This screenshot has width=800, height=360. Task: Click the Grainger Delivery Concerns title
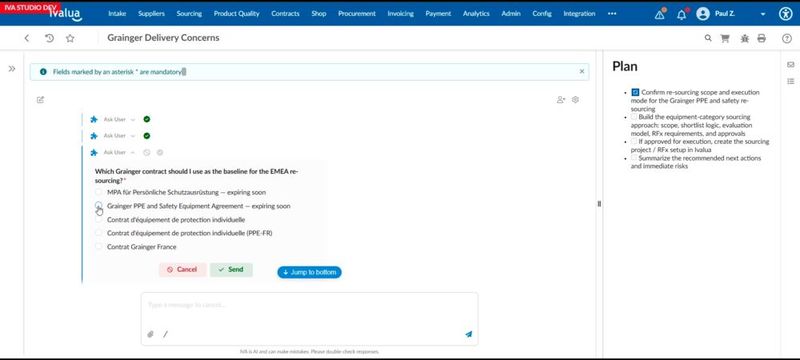(x=163, y=38)
